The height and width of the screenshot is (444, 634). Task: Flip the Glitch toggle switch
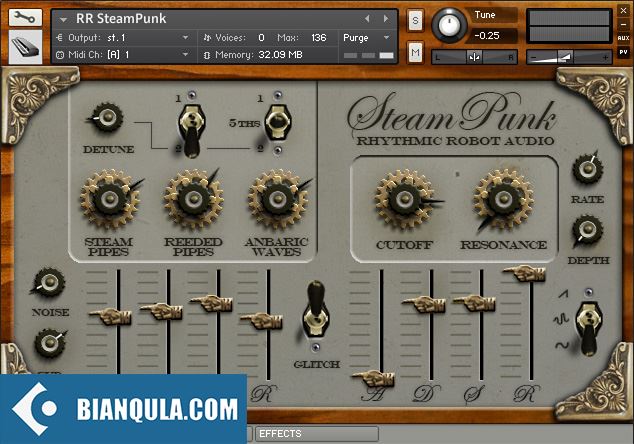pos(315,309)
